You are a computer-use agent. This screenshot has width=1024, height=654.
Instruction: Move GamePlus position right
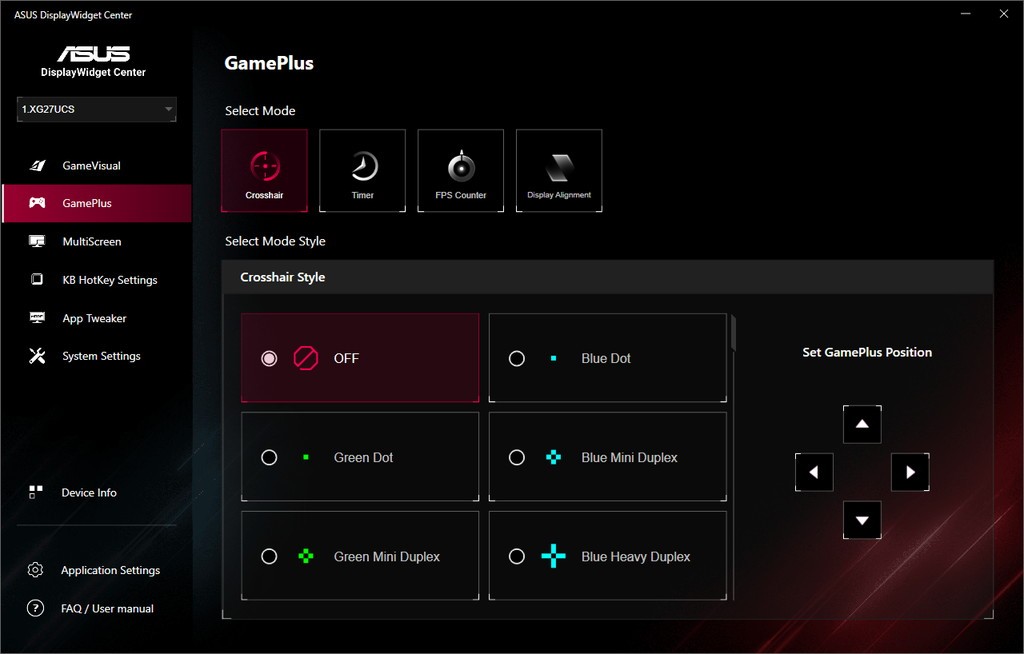tap(910, 472)
